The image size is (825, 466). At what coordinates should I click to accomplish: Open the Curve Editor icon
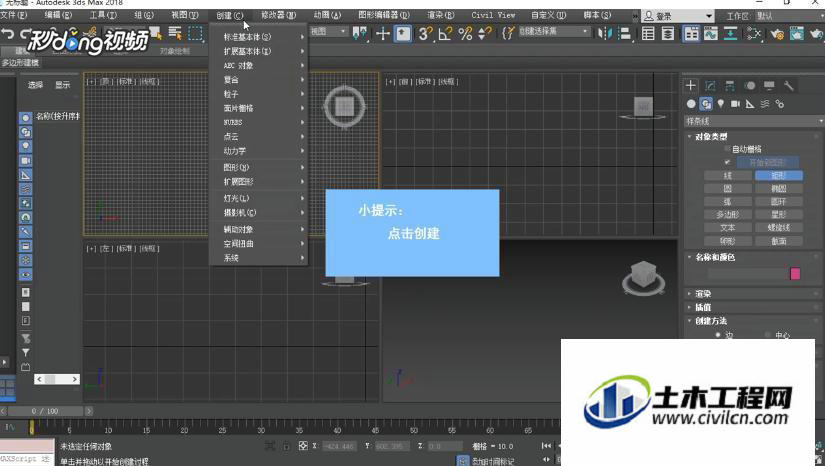pyautogui.click(x=711, y=34)
